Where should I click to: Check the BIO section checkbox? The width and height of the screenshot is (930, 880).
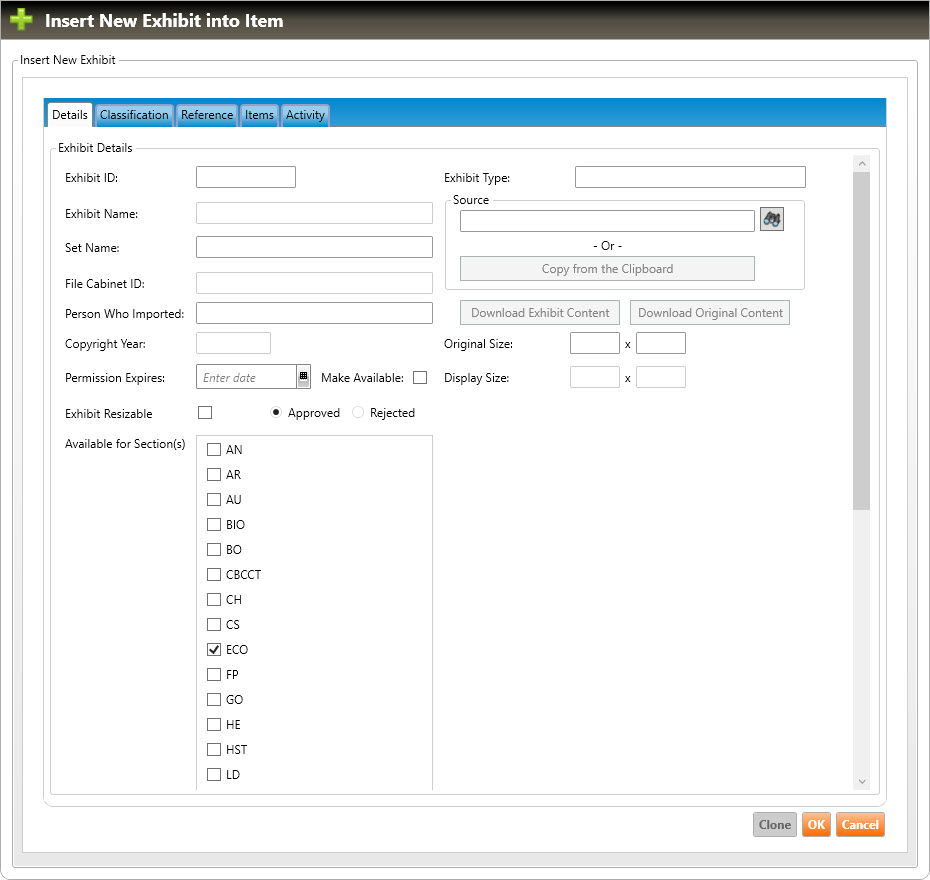(x=214, y=524)
